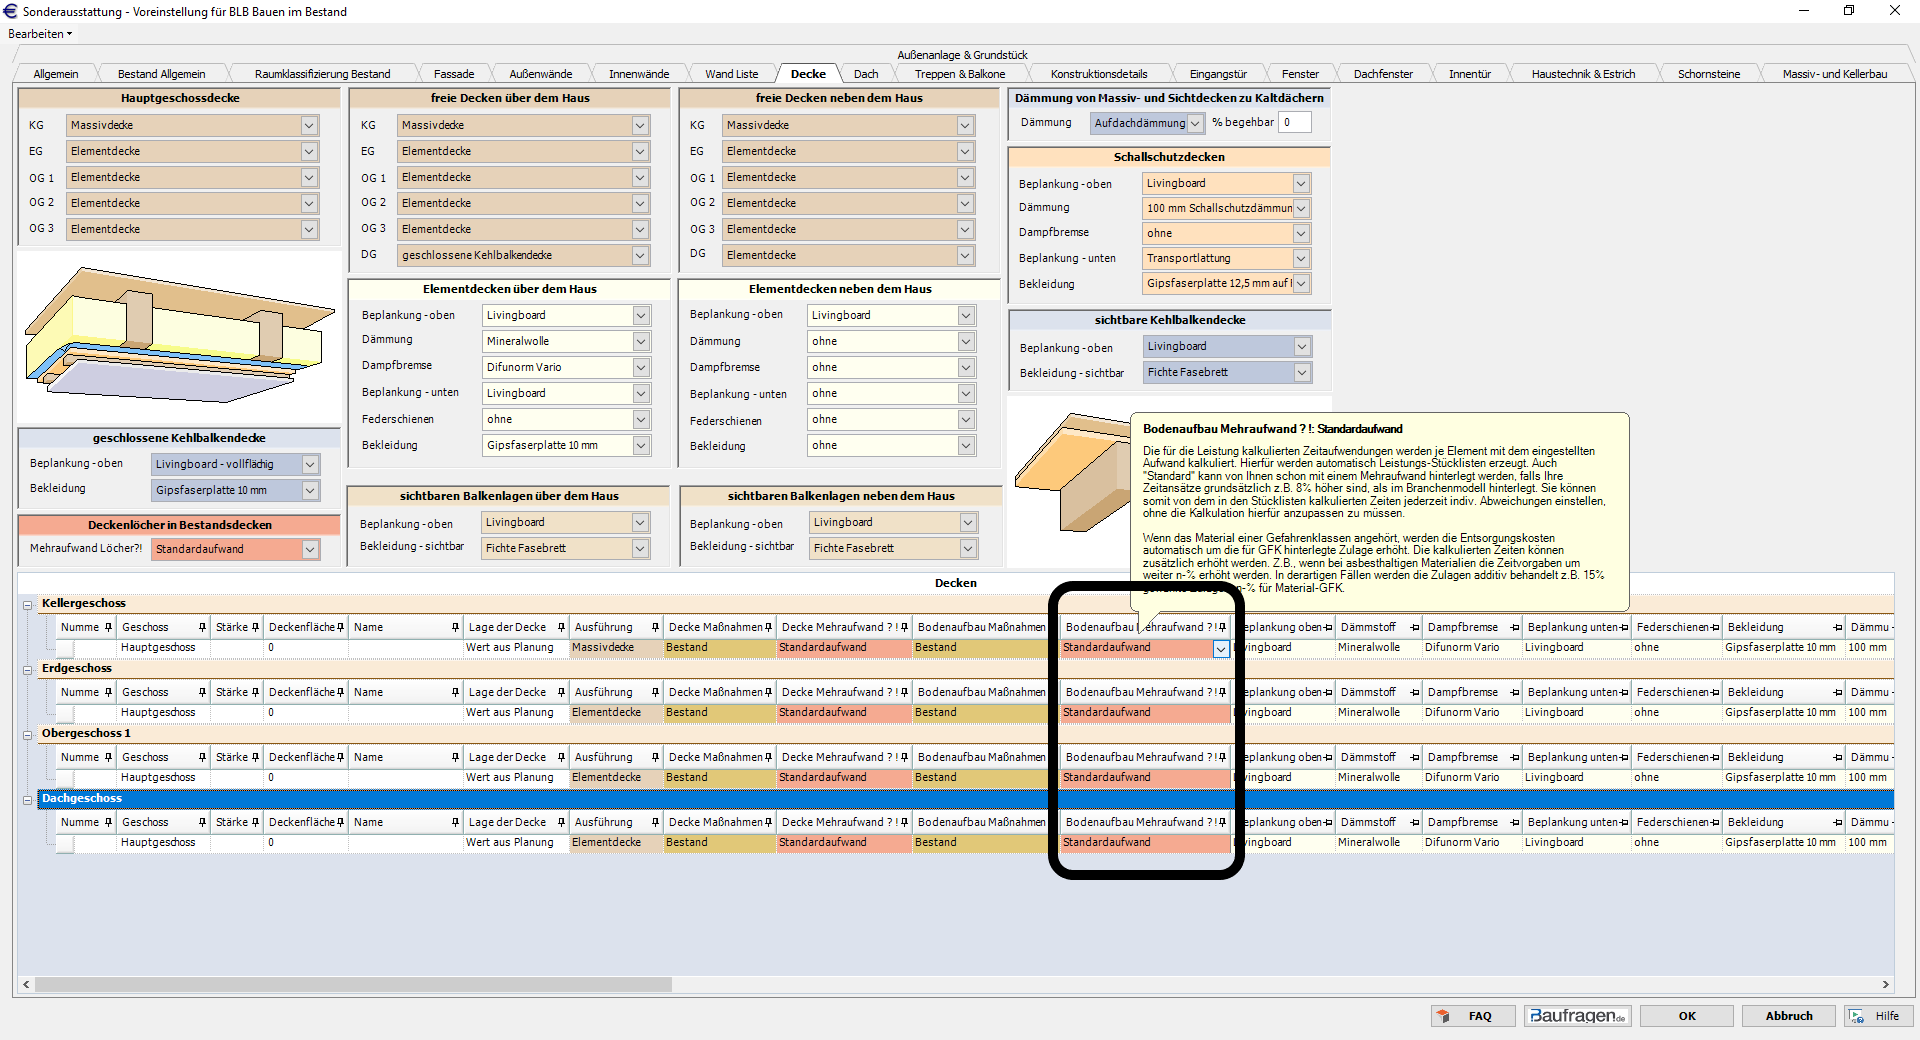
Task: Collapse the Obergeschoss 1 group
Action: 28,735
